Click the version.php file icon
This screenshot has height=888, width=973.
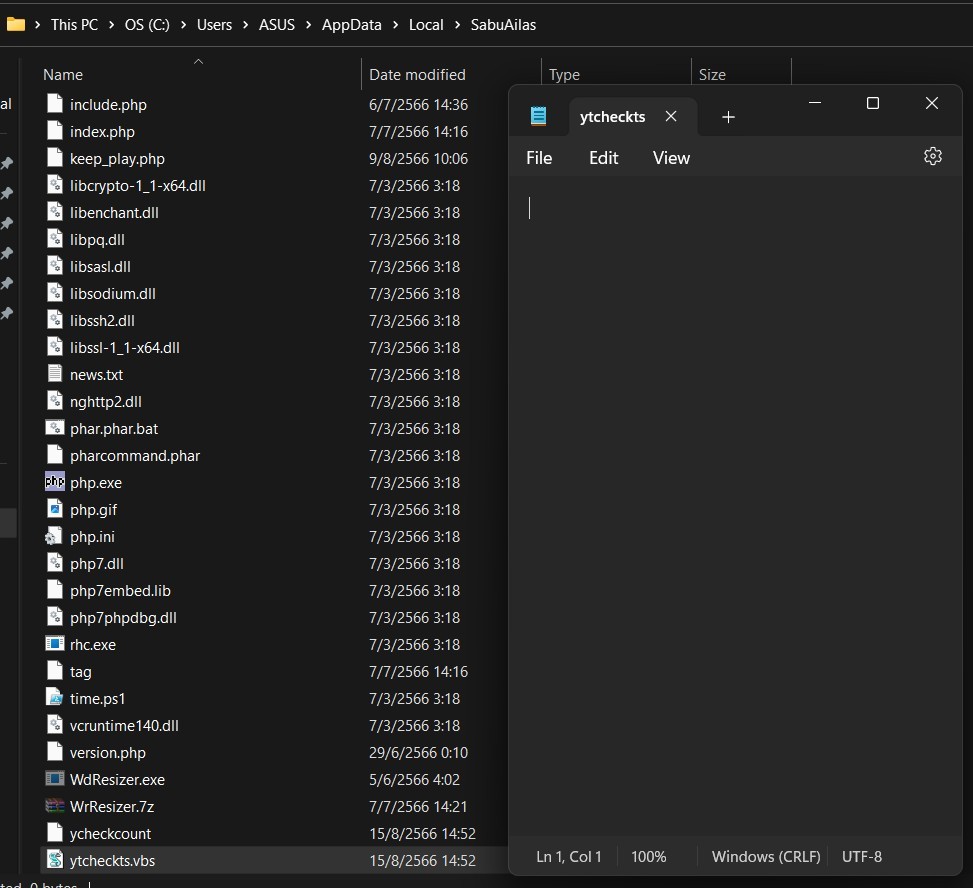[55, 751]
